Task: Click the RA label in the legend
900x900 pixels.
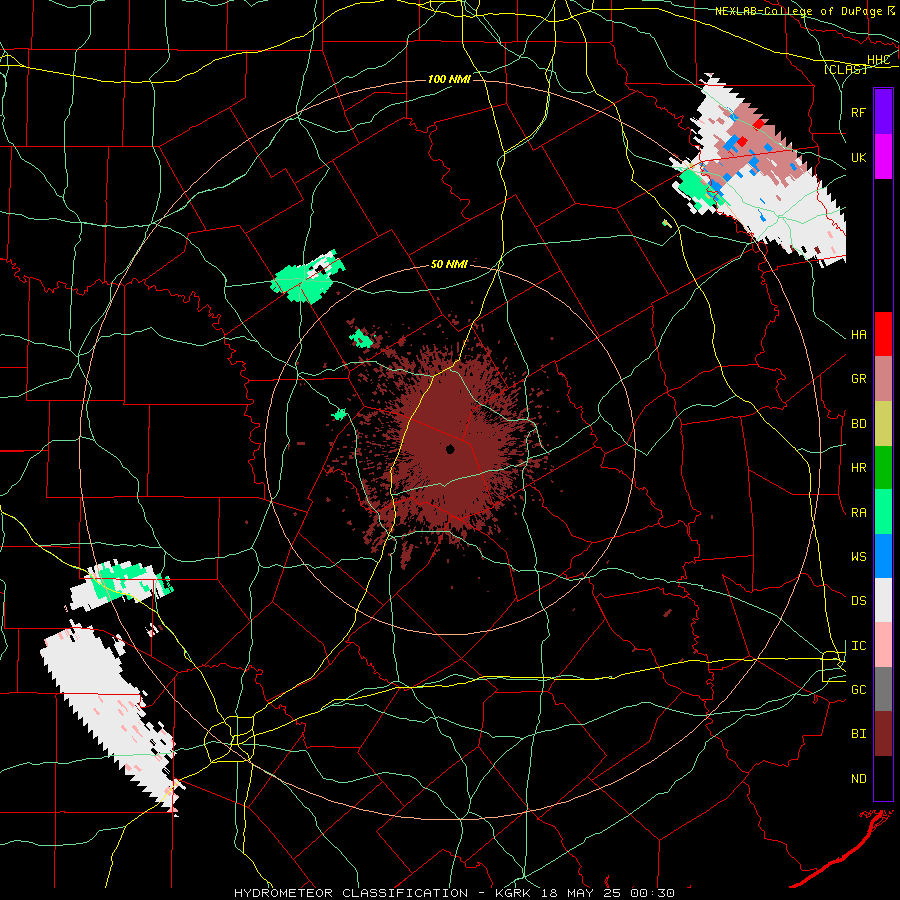Action: [x=859, y=513]
